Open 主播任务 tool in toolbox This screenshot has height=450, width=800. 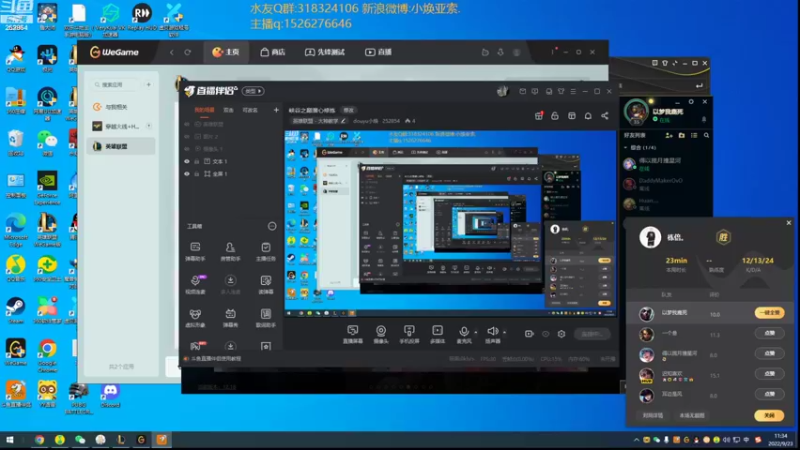[266, 252]
